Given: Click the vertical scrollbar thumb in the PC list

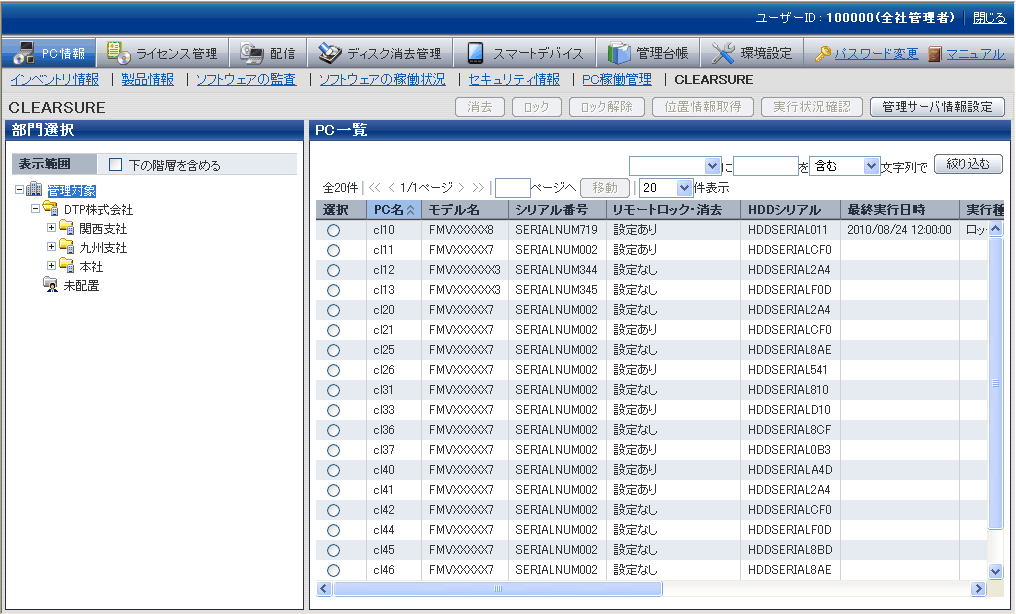Looking at the screenshot, I should 996,383.
